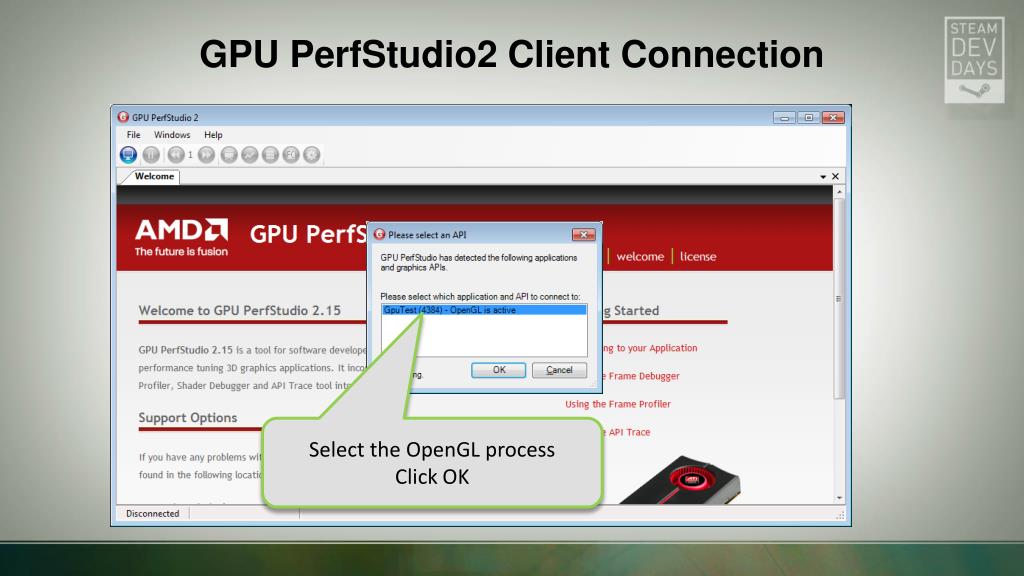Image resolution: width=1024 pixels, height=576 pixels.
Task: Click Cancel in the API dialog
Action: (x=559, y=370)
